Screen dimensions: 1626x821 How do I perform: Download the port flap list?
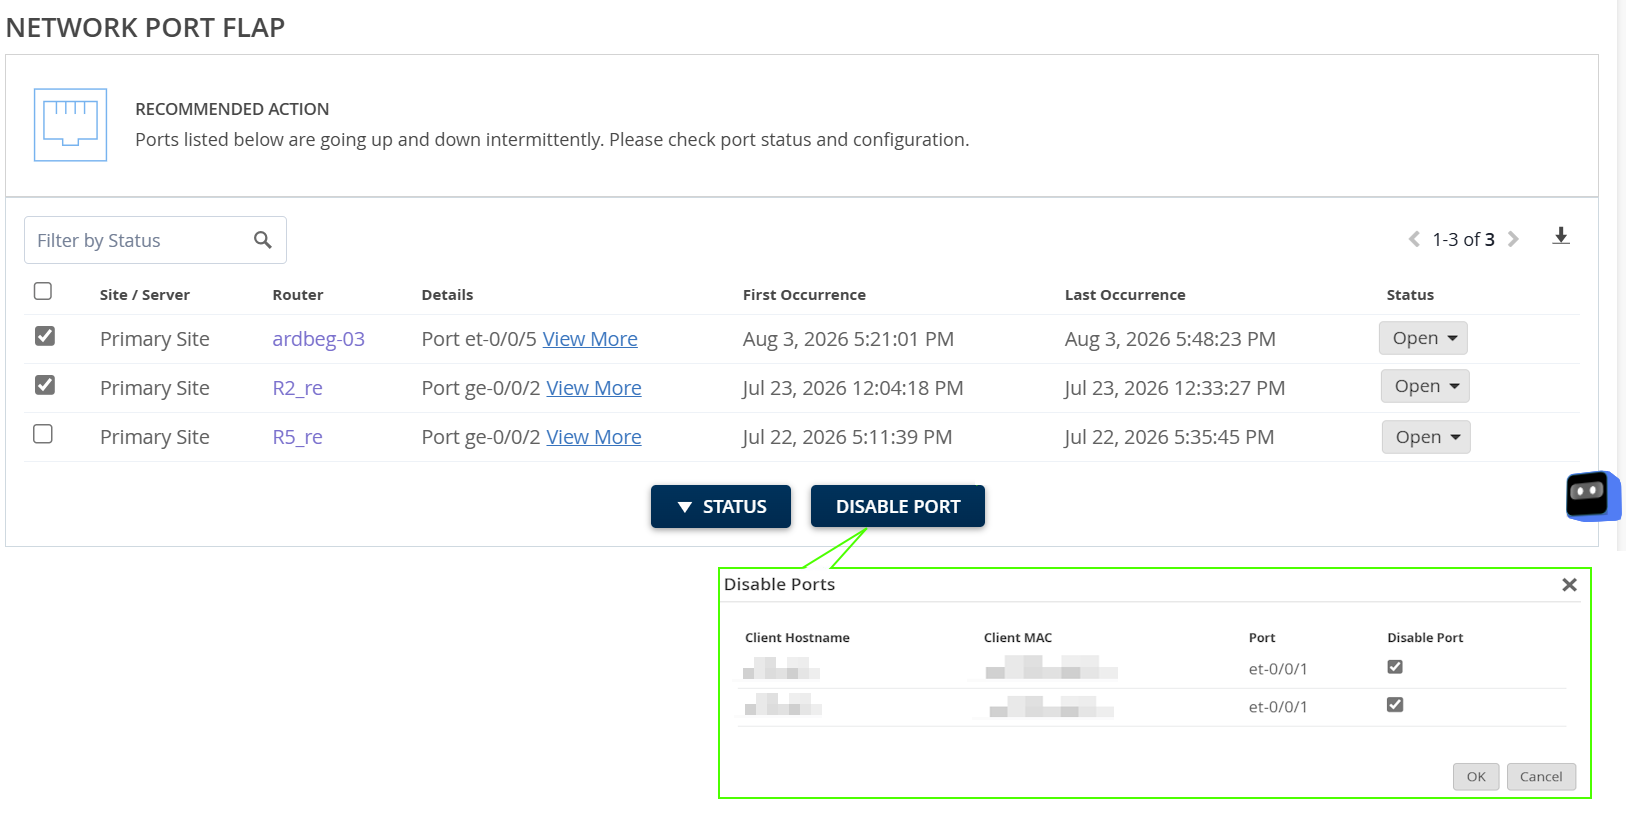click(x=1561, y=237)
